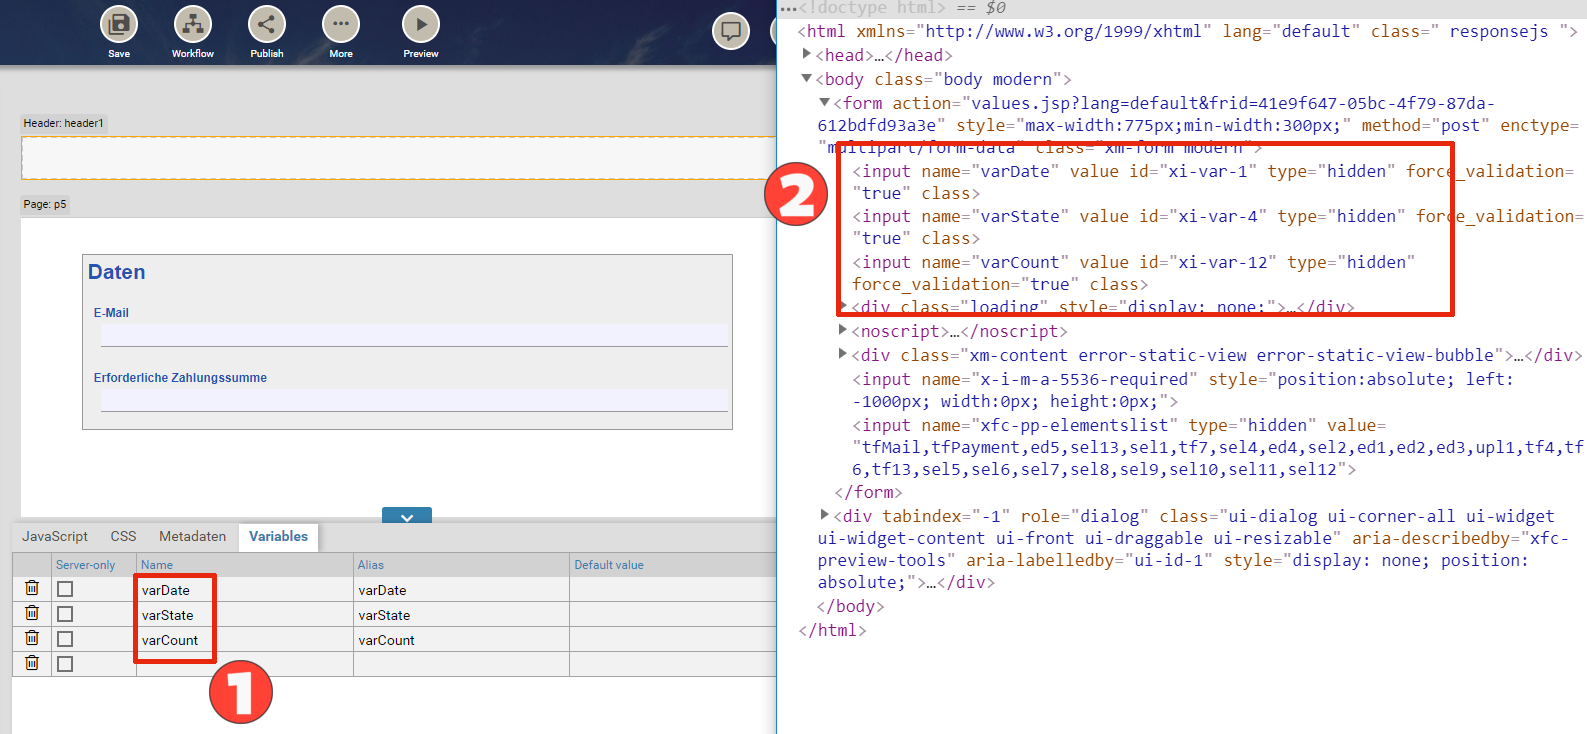Click the varState alias cell

(x=461, y=615)
